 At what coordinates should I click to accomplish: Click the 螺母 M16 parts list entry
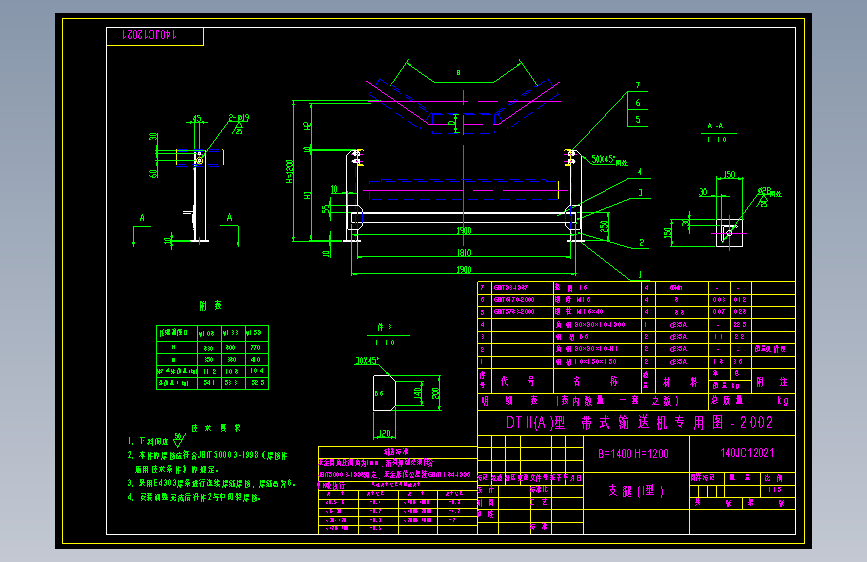pos(573,300)
